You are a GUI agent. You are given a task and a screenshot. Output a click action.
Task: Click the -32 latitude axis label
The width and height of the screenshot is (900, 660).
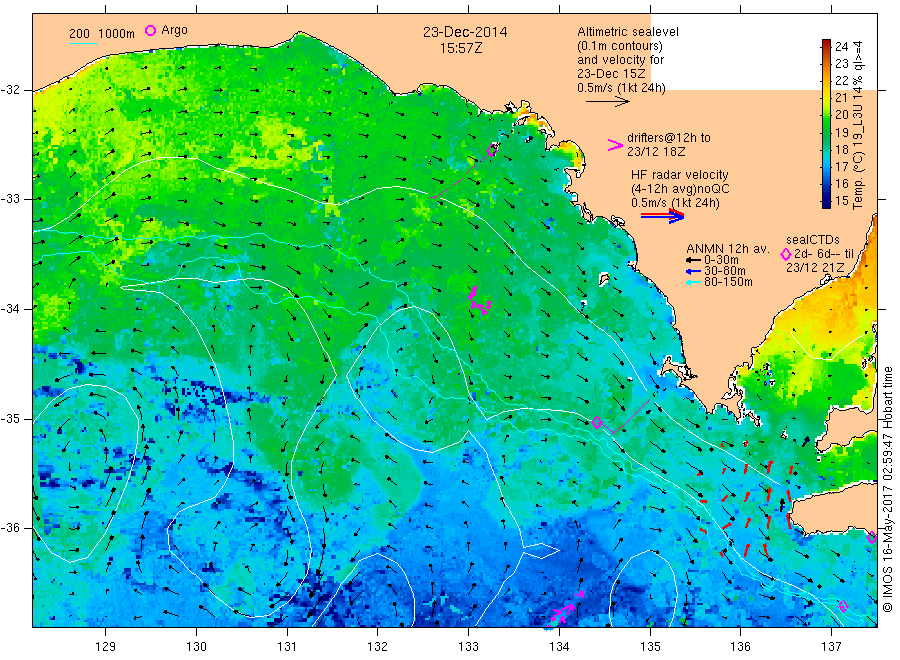[10, 90]
